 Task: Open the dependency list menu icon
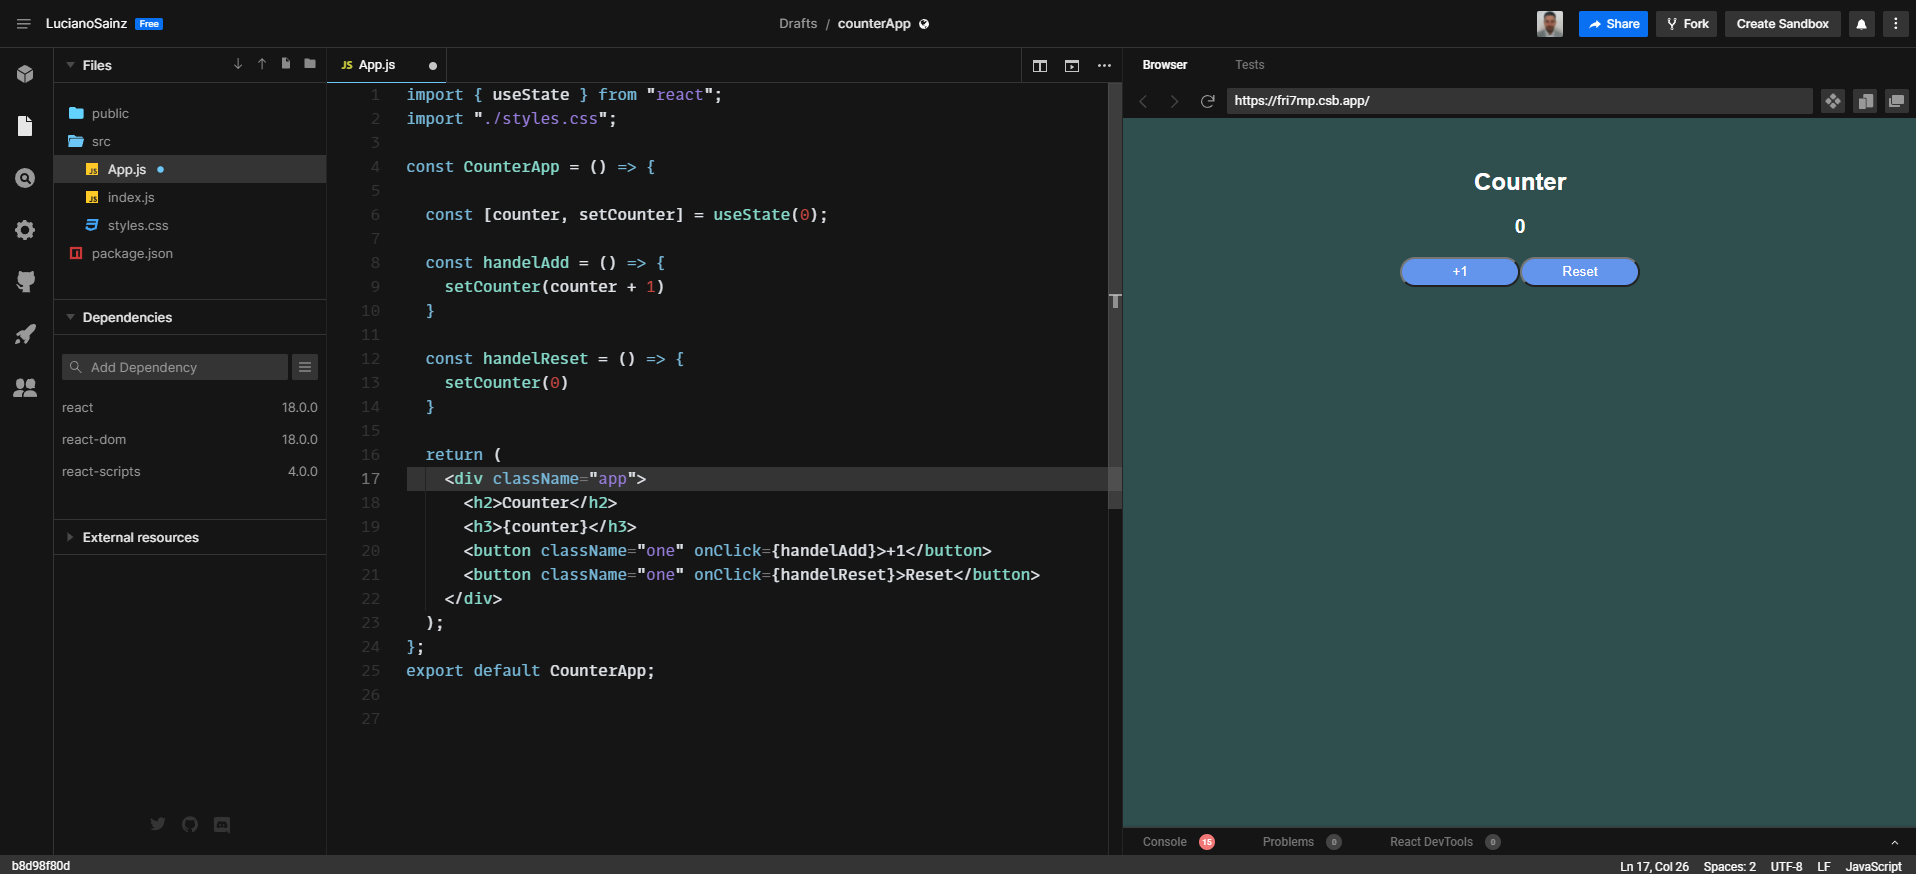pyautogui.click(x=305, y=367)
